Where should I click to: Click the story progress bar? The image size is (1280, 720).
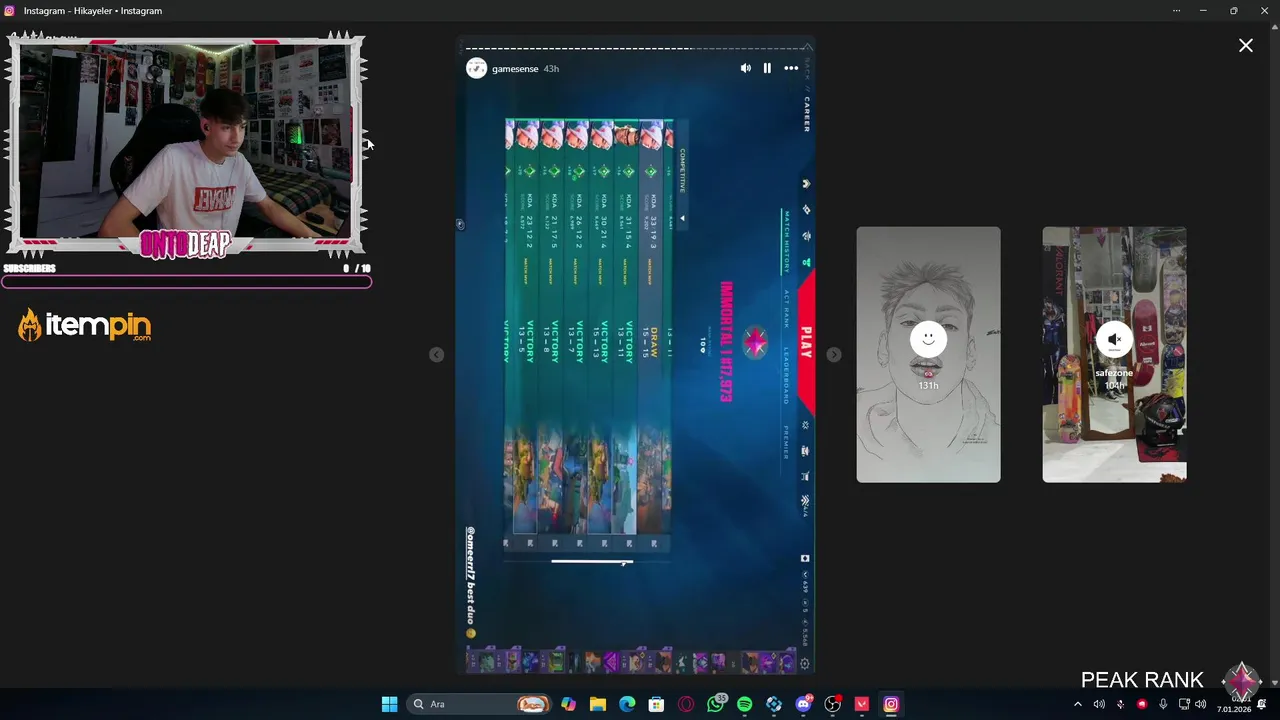click(636, 48)
